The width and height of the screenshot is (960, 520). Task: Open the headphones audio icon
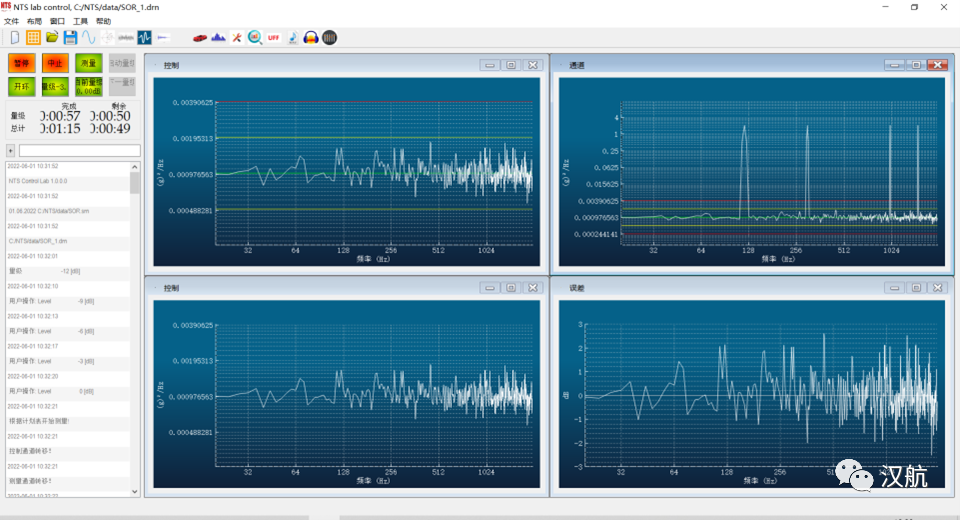click(x=311, y=38)
